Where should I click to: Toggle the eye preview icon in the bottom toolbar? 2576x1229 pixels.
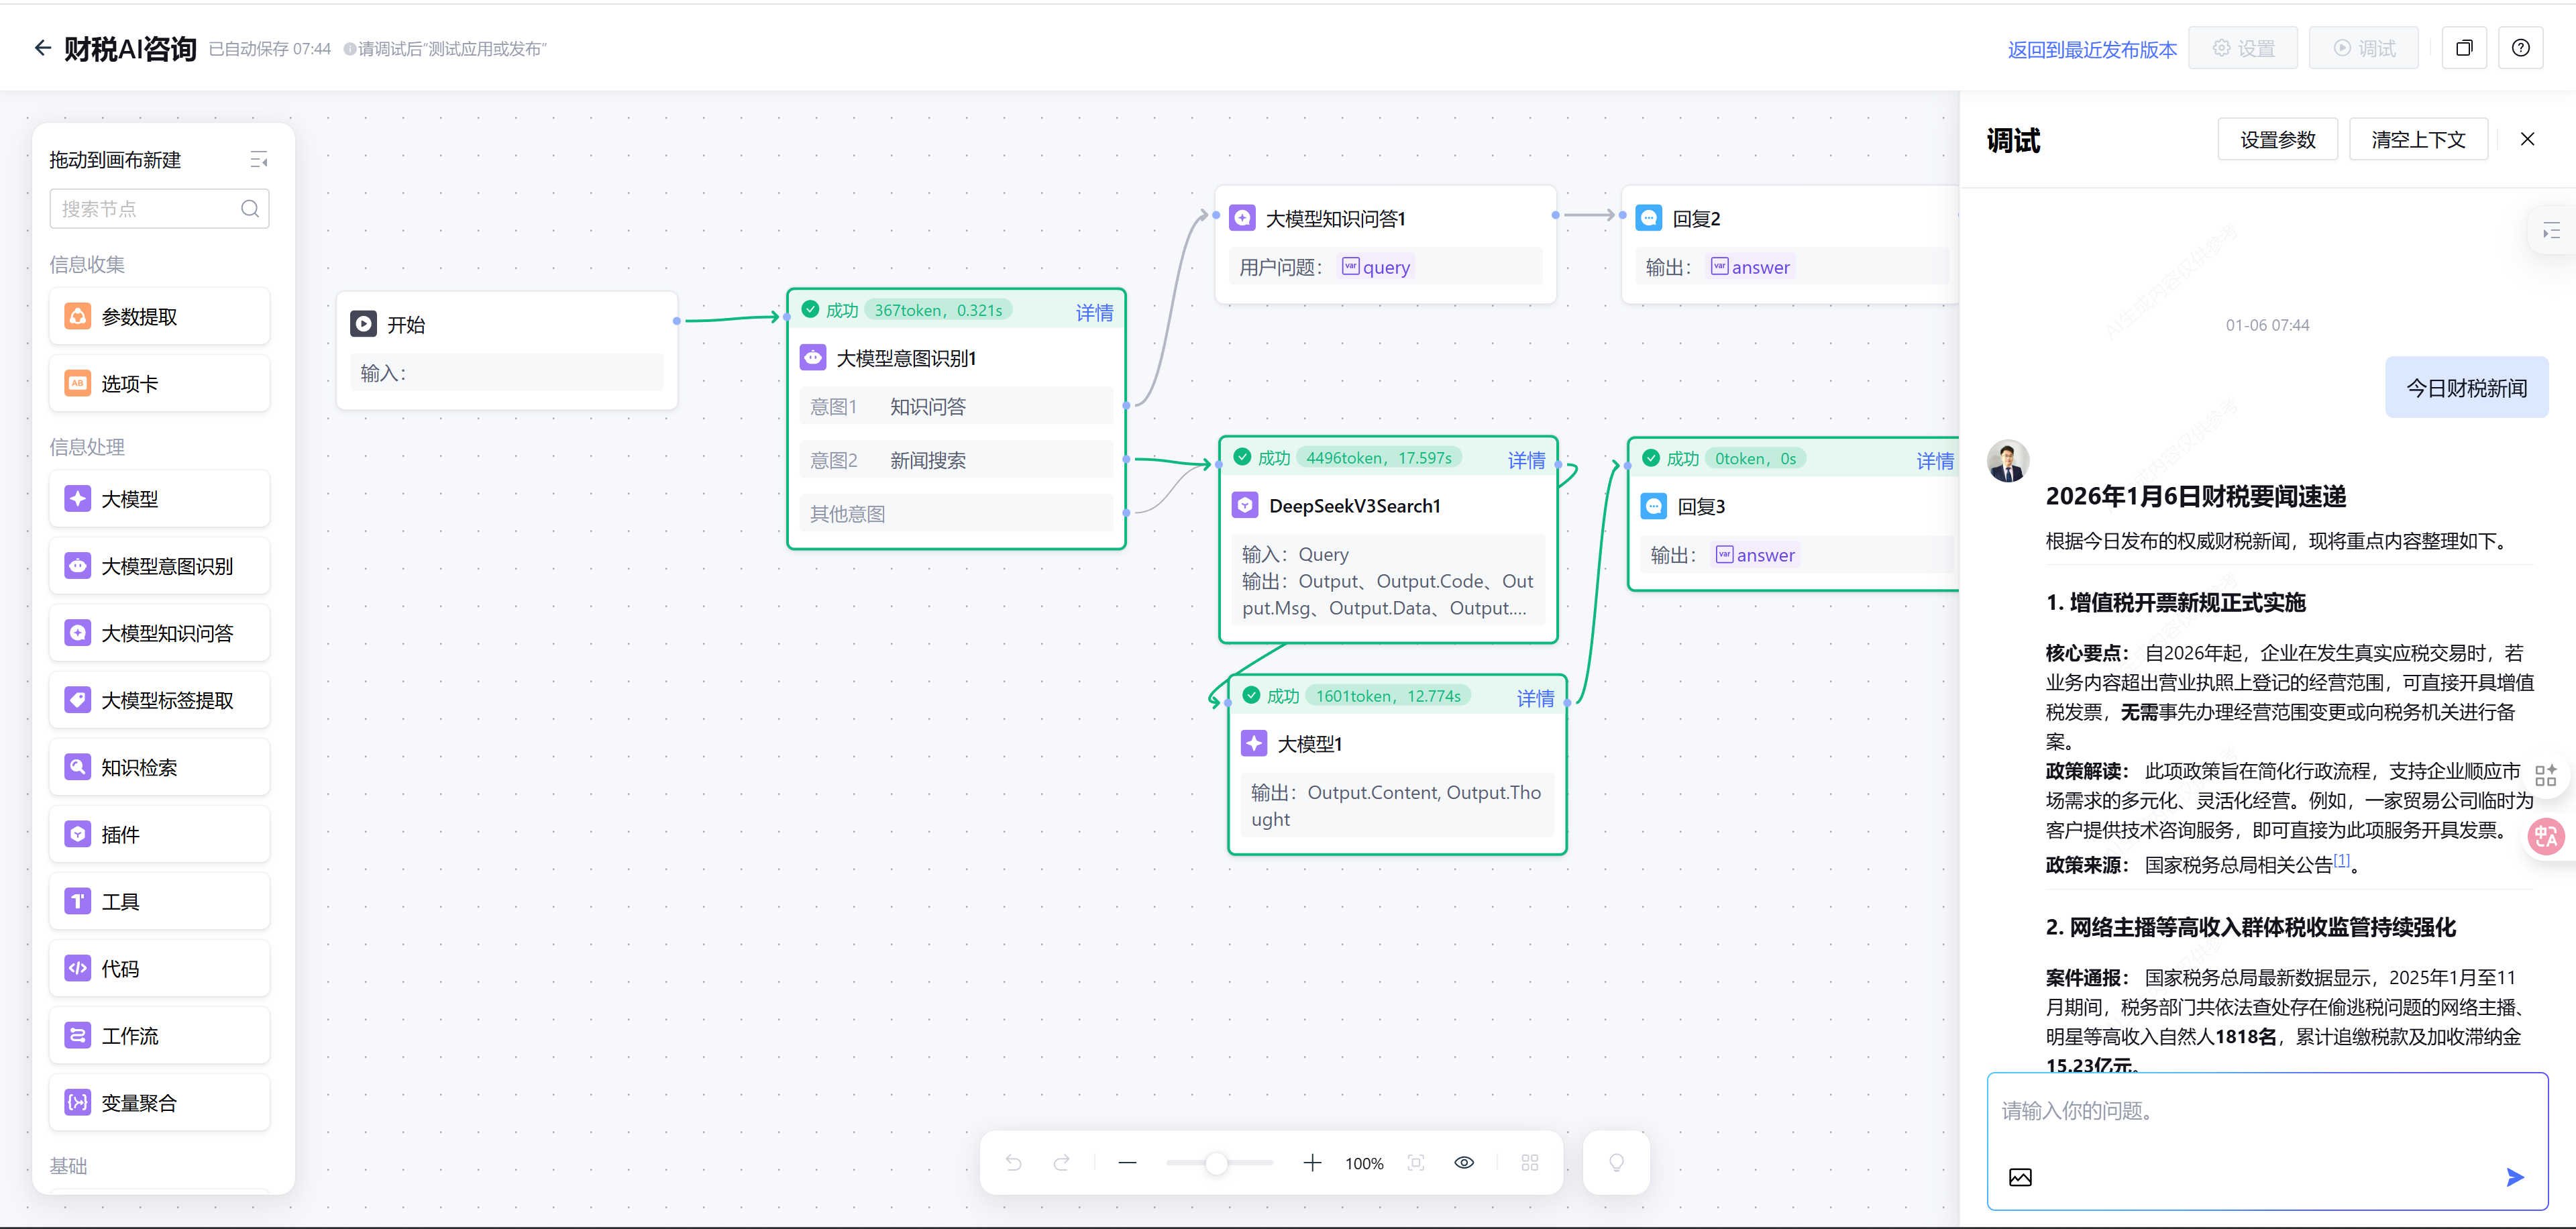pyautogui.click(x=1464, y=1162)
